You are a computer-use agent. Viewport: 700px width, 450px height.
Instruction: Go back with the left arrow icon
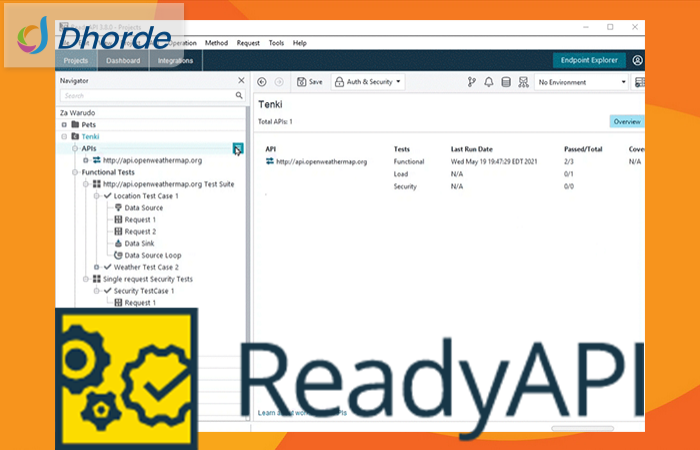pyautogui.click(x=262, y=82)
